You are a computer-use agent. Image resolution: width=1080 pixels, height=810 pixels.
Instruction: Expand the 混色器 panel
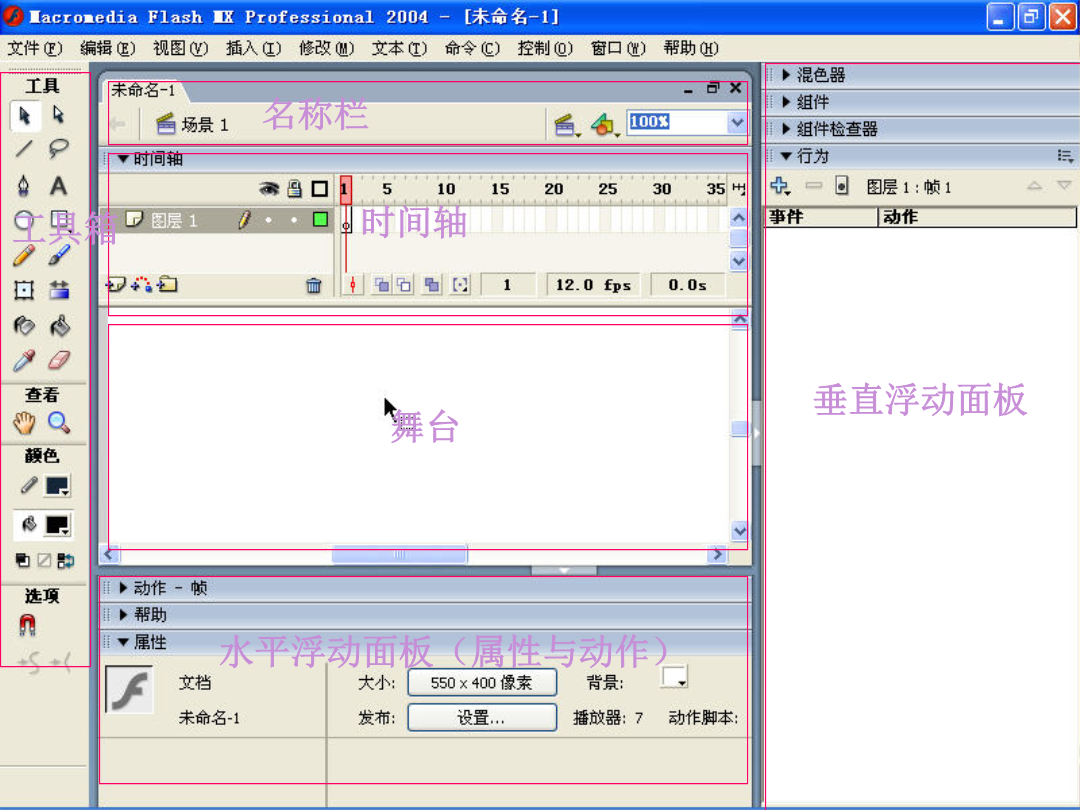(x=786, y=75)
